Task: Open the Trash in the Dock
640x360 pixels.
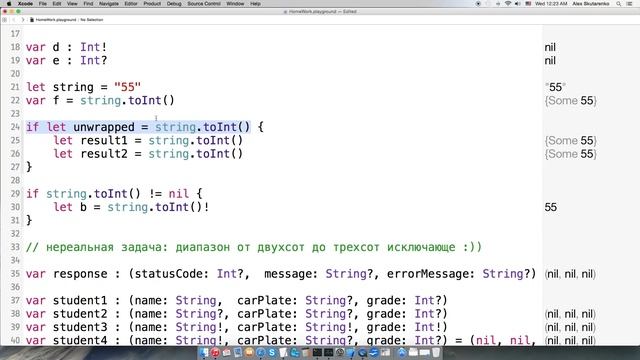Action: 436,352
